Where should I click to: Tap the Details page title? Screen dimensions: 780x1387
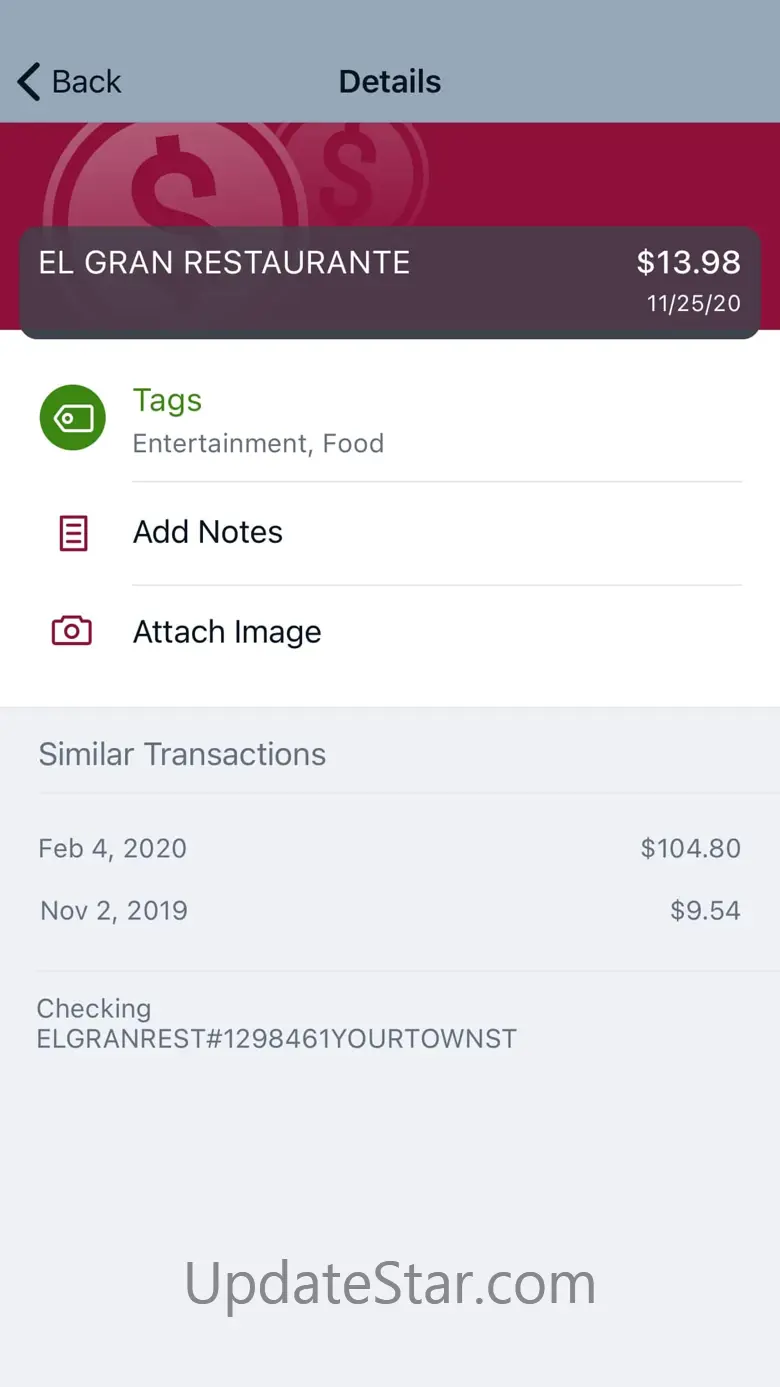click(x=390, y=82)
